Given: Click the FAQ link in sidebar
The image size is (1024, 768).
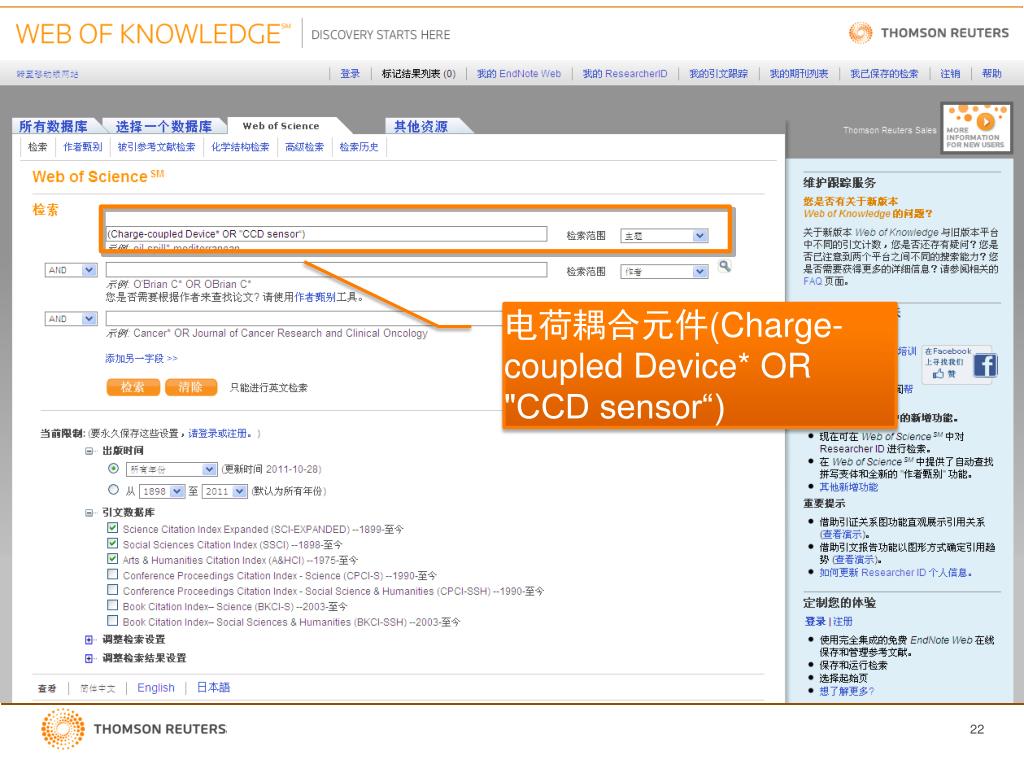Looking at the screenshot, I should (812, 281).
